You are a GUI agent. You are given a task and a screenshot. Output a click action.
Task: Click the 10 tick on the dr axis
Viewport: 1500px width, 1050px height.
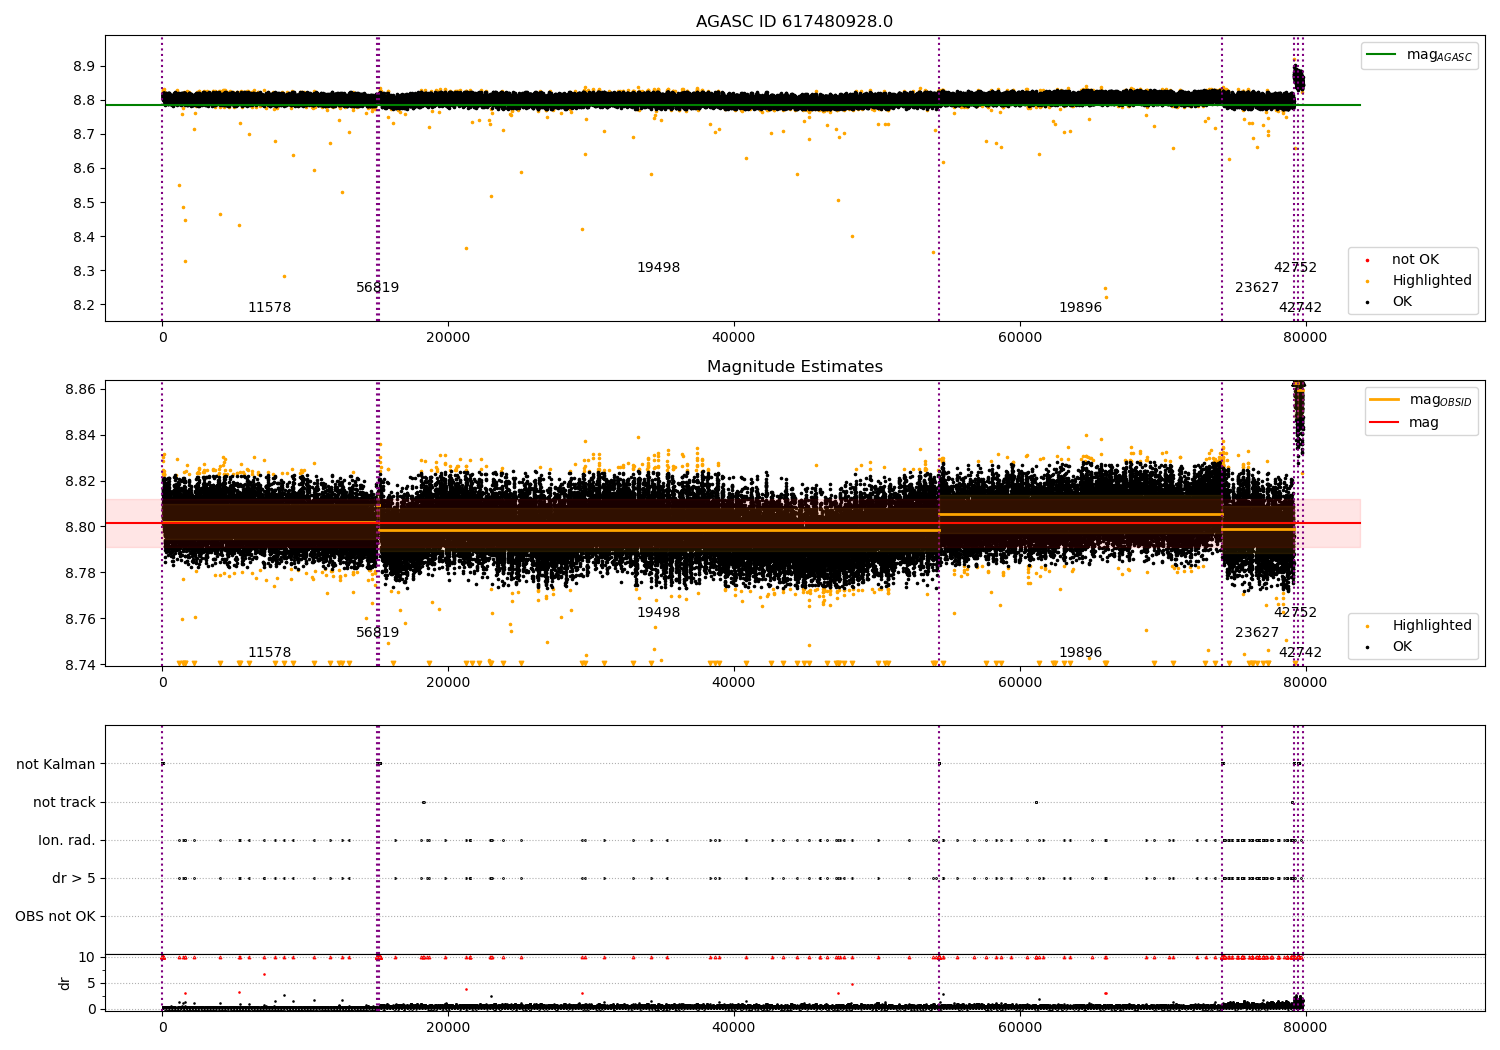point(87,957)
